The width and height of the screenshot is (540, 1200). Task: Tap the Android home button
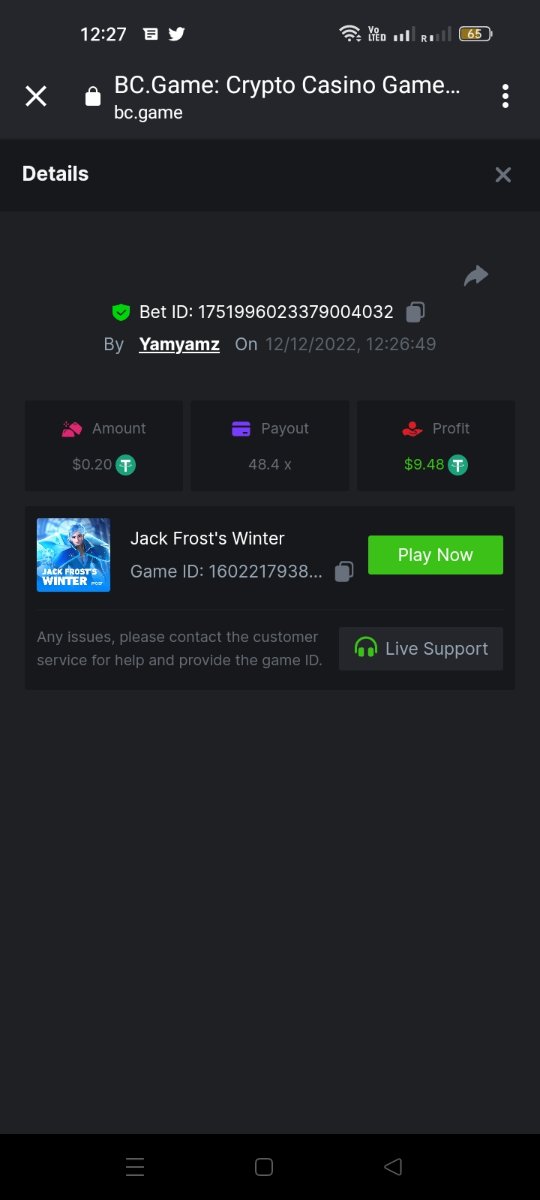coord(264,1167)
